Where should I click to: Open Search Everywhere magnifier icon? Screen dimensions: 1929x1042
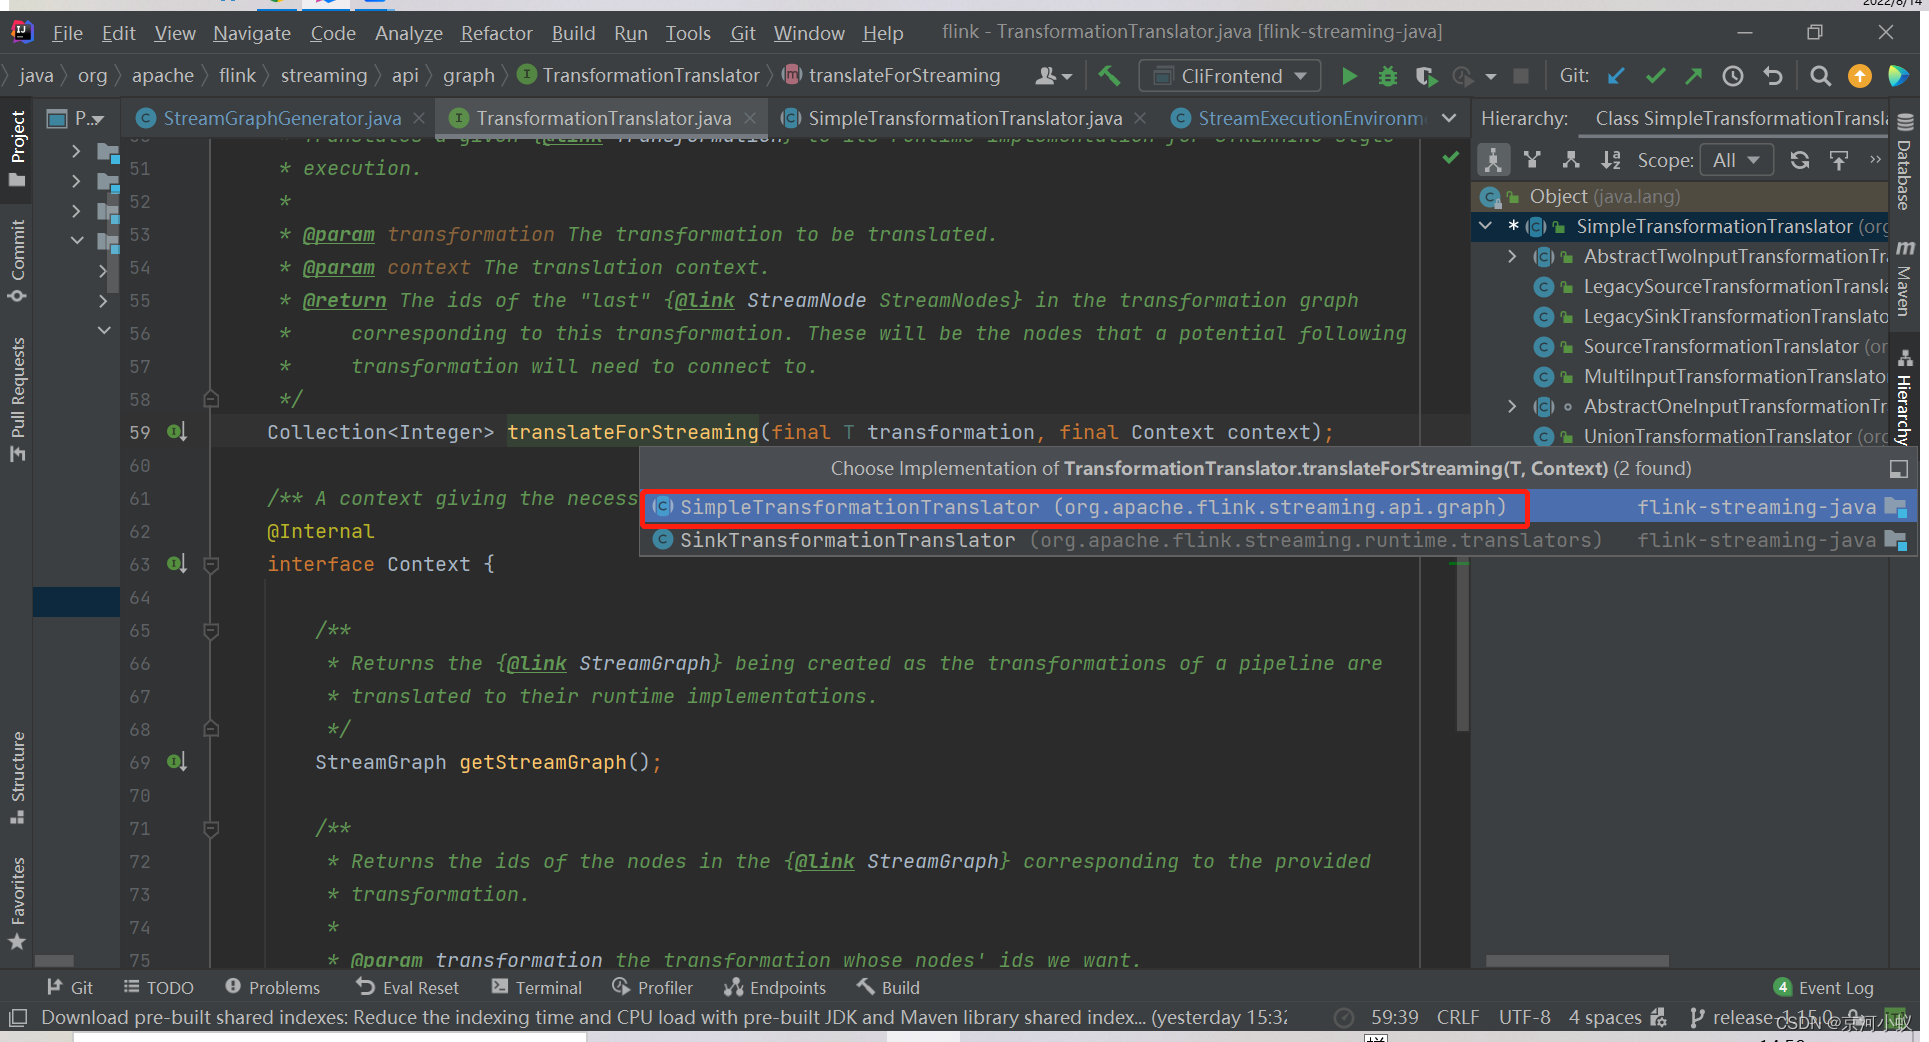tap(1821, 76)
